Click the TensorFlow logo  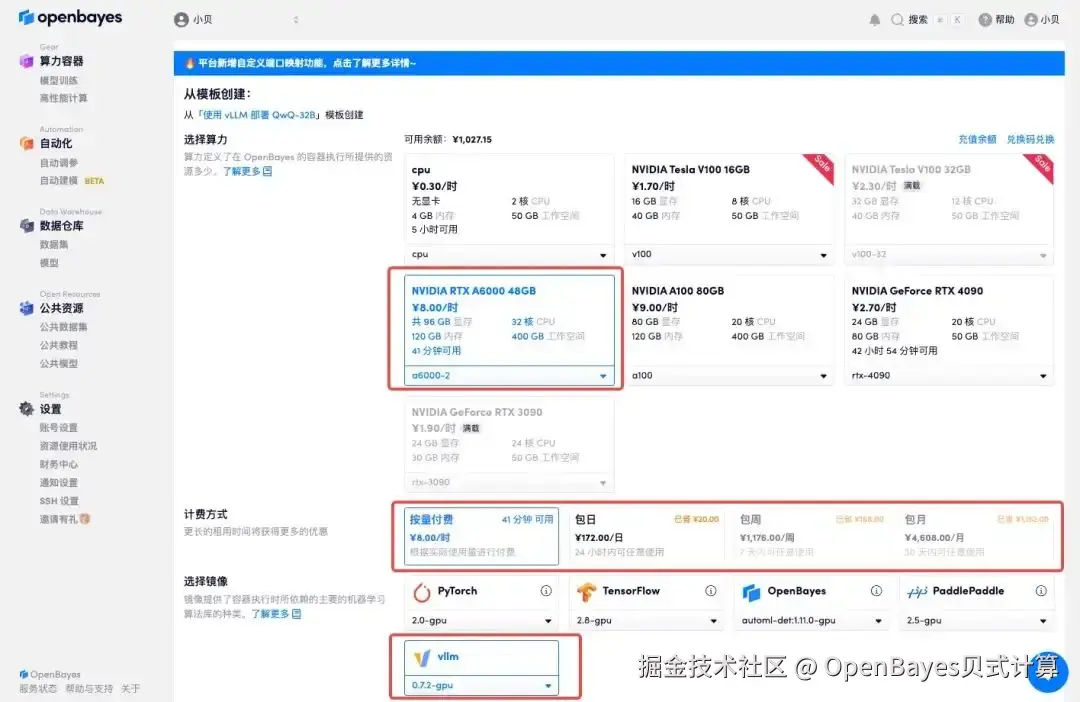coord(586,592)
